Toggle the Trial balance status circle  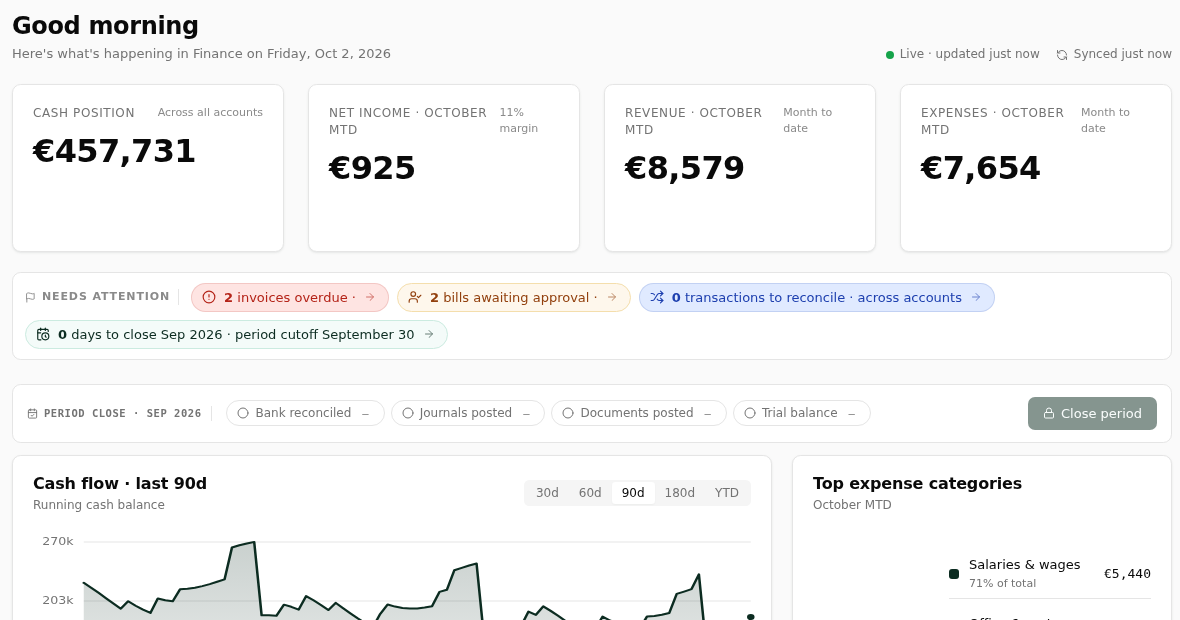750,413
